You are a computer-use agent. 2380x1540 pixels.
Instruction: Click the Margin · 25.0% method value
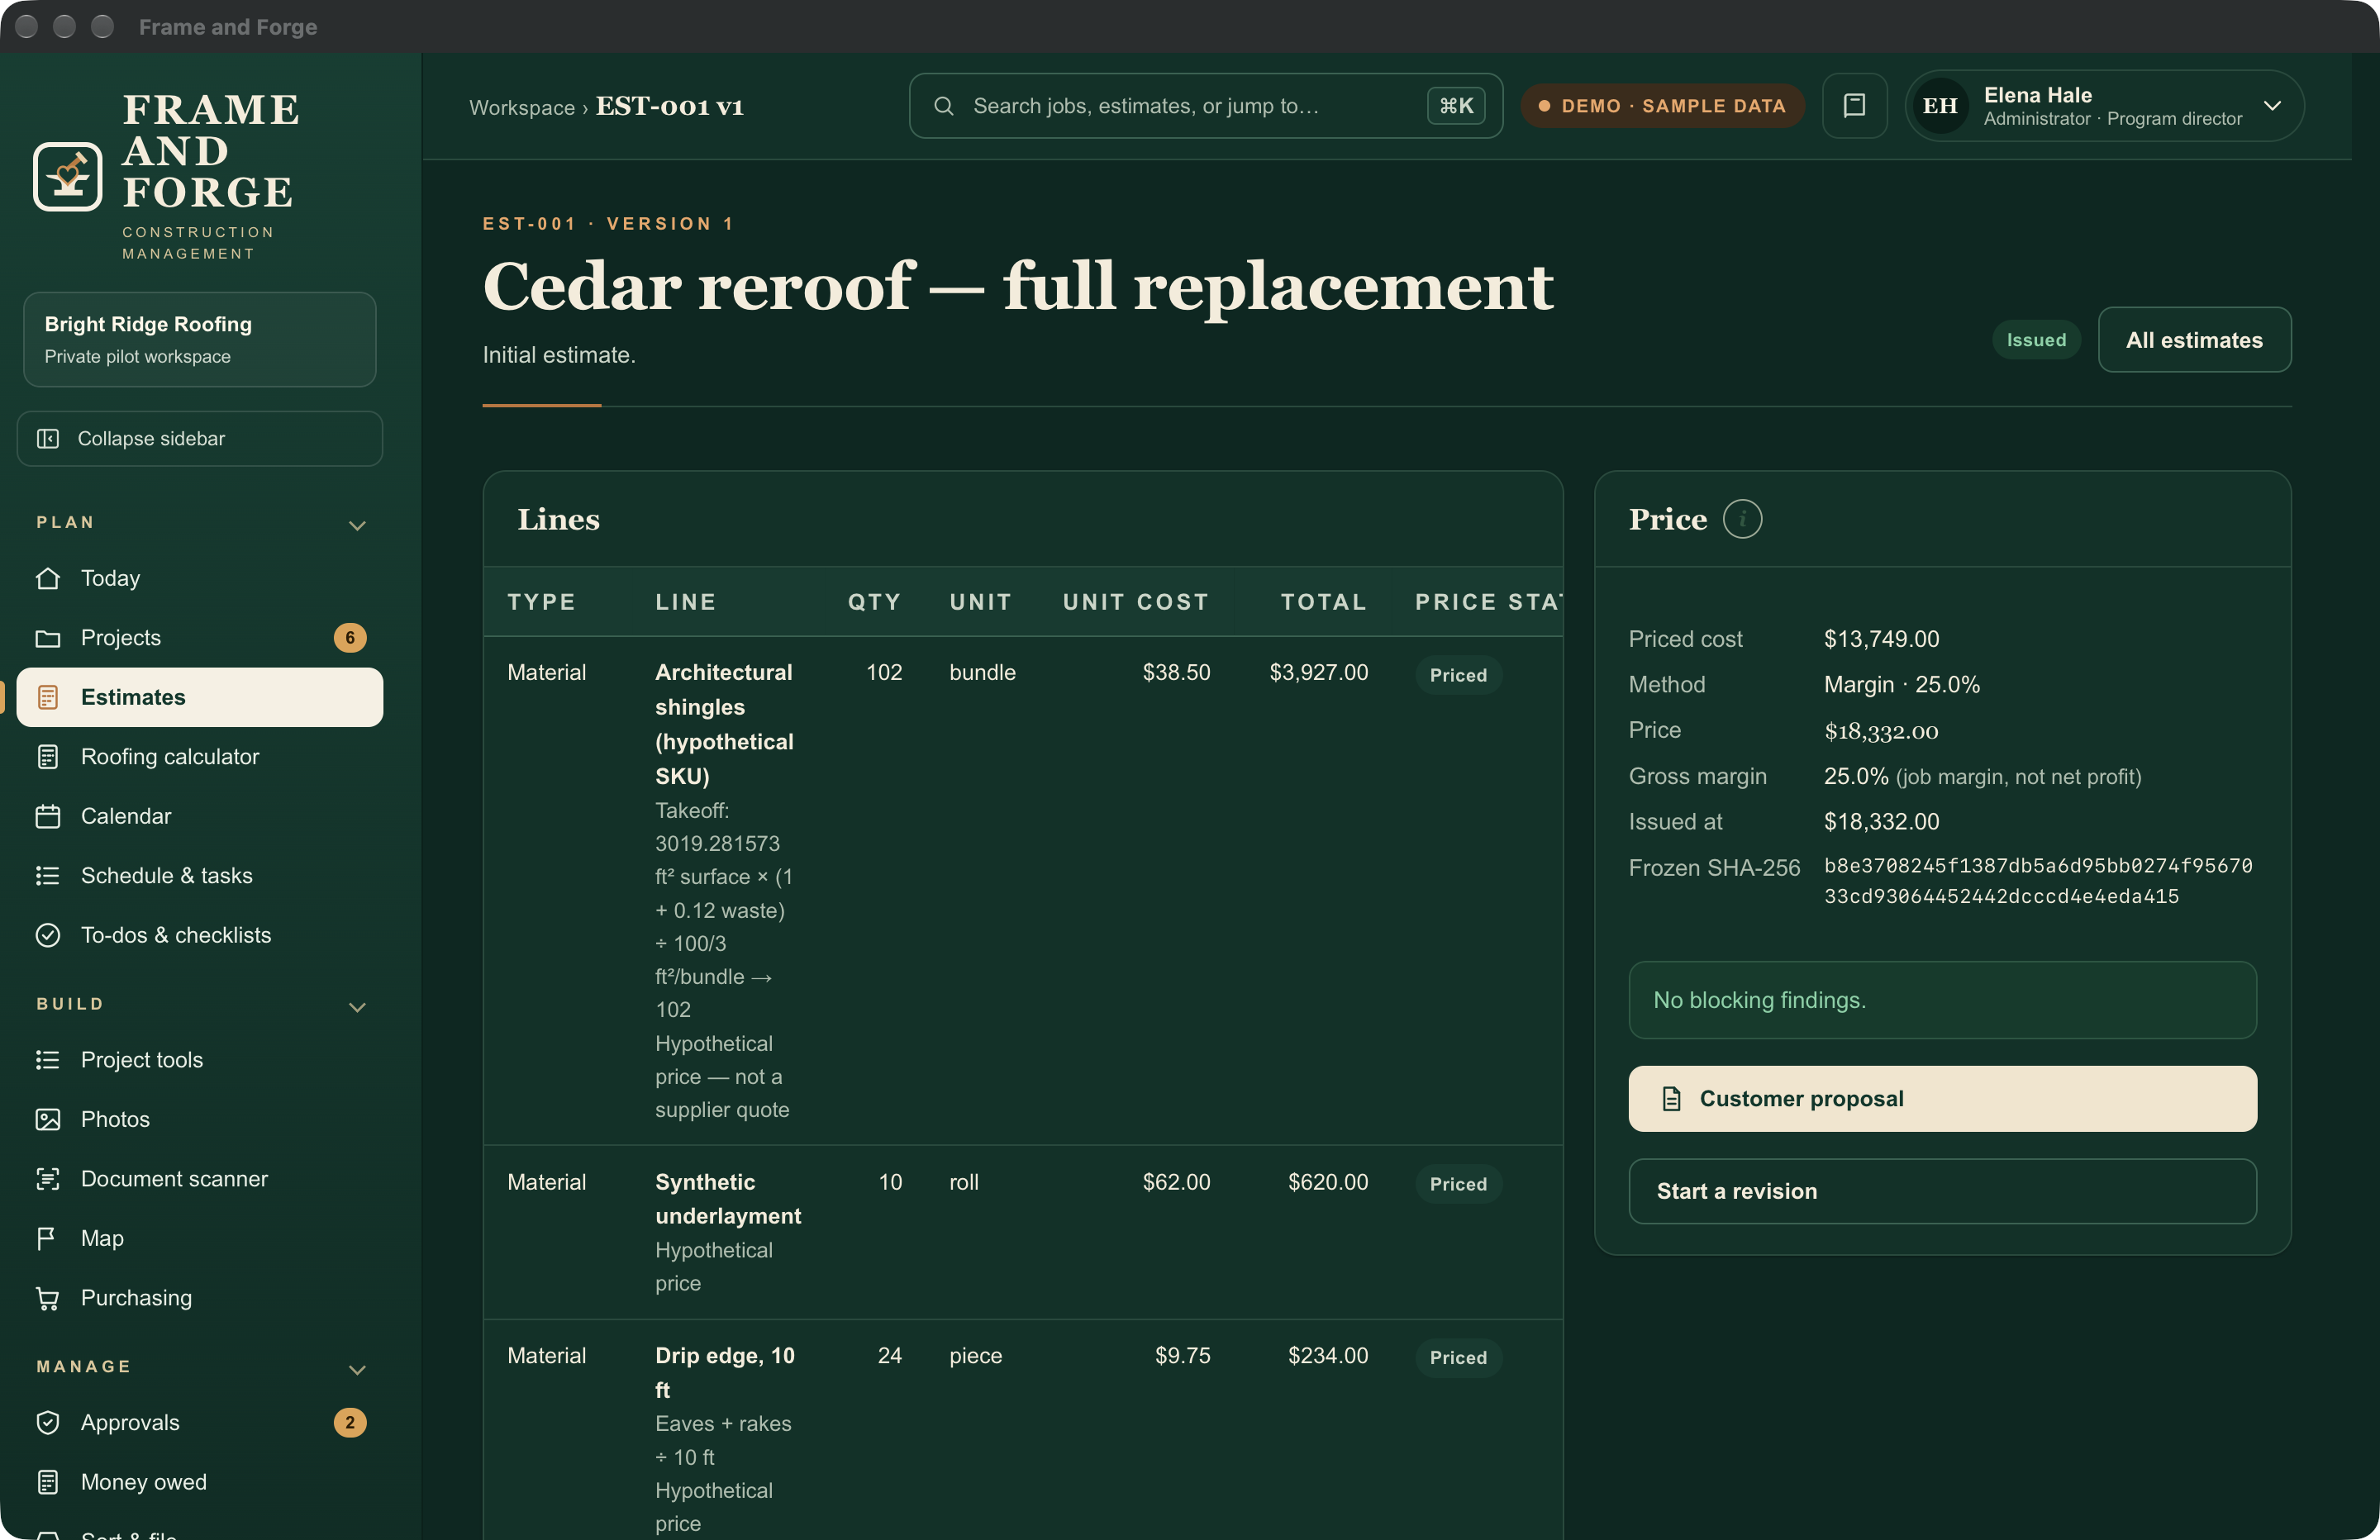point(1901,685)
